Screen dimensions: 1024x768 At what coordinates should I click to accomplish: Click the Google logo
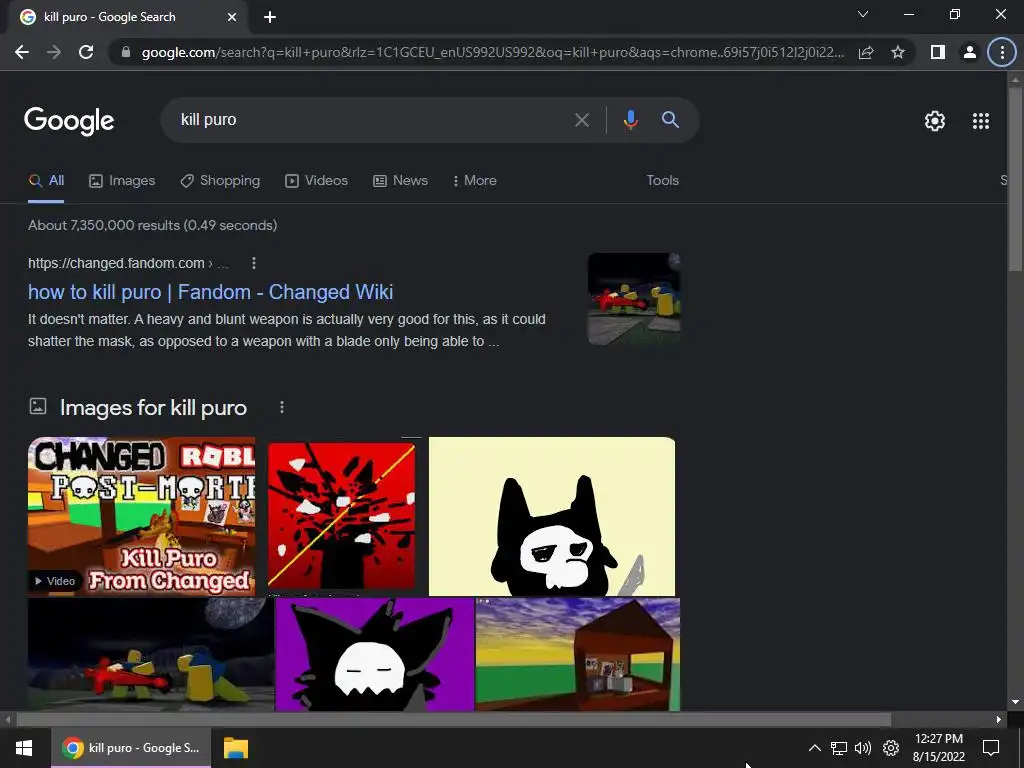coord(69,120)
